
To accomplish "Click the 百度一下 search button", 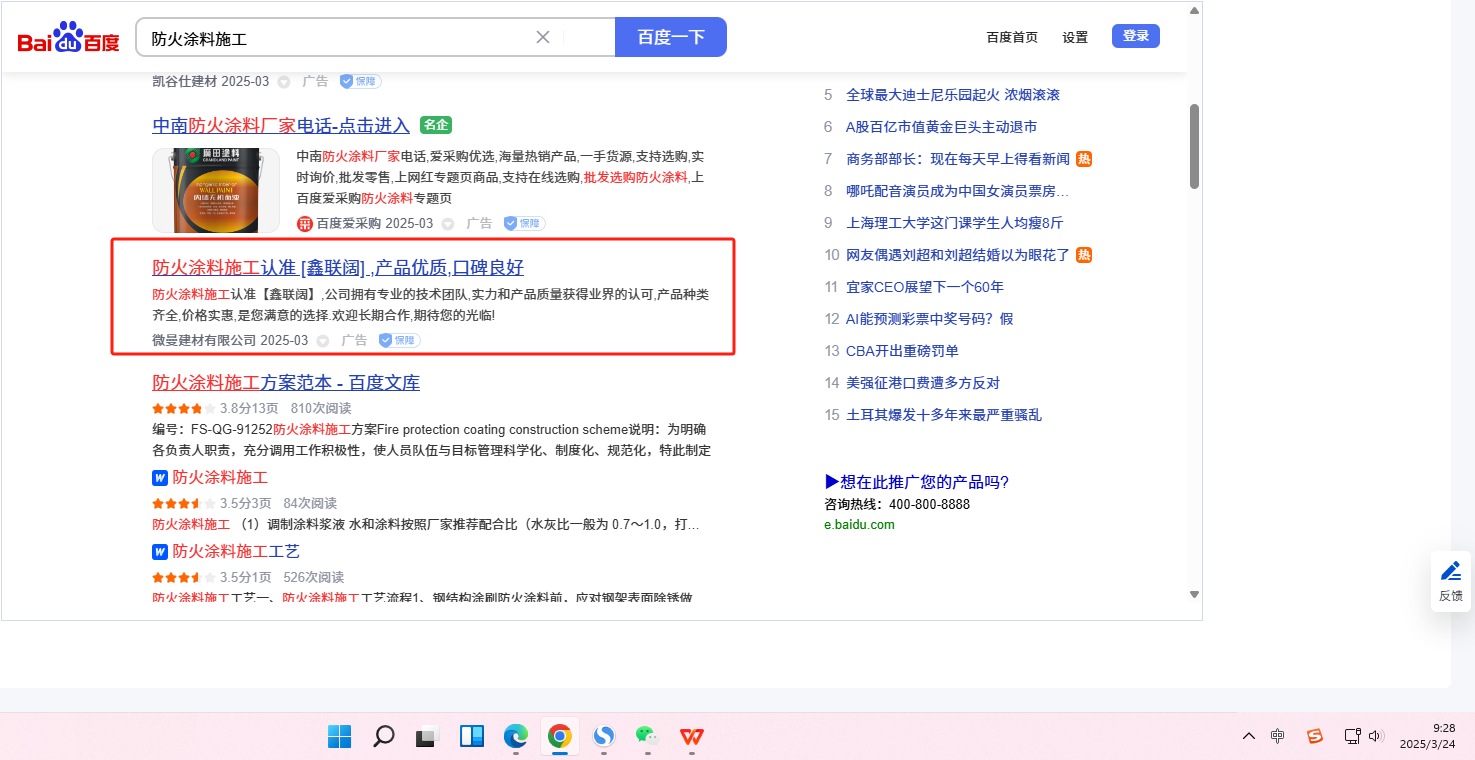I will pyautogui.click(x=670, y=37).
